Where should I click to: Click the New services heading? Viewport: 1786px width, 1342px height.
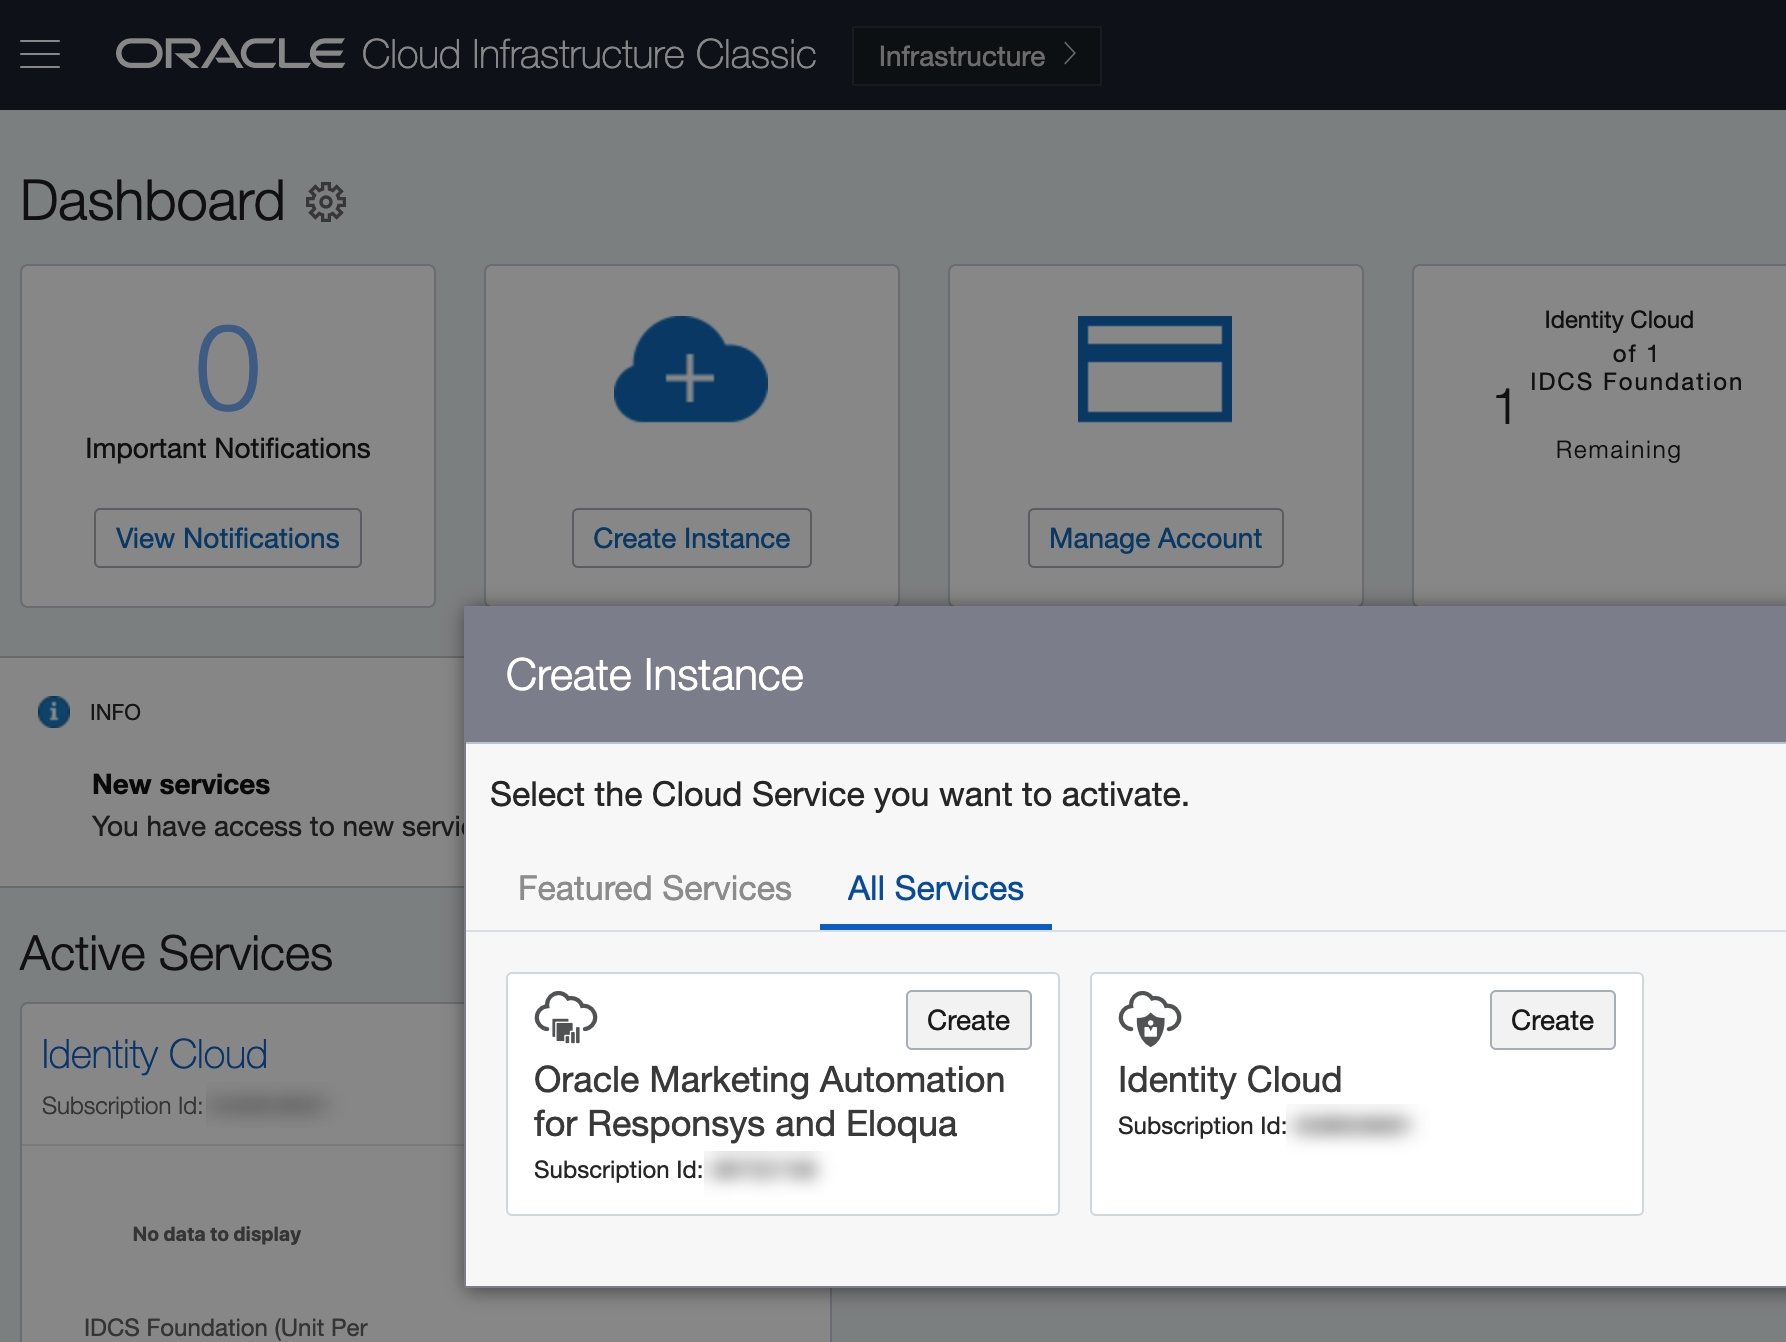[181, 784]
